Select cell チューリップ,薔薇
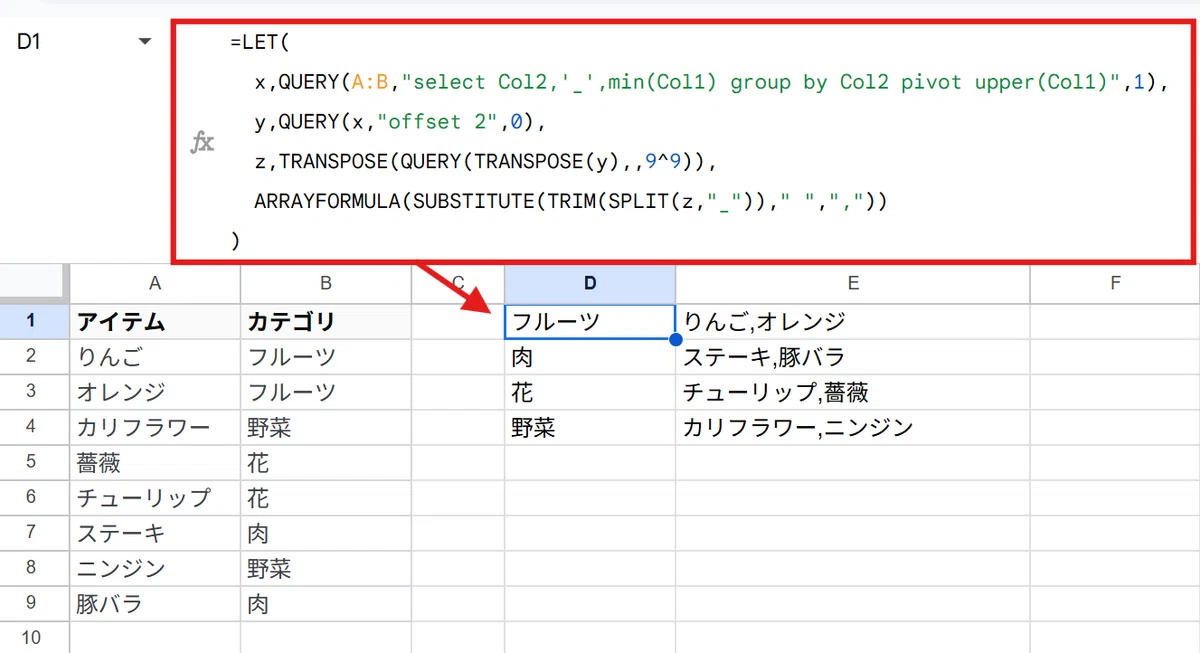1200x653 pixels. point(853,392)
